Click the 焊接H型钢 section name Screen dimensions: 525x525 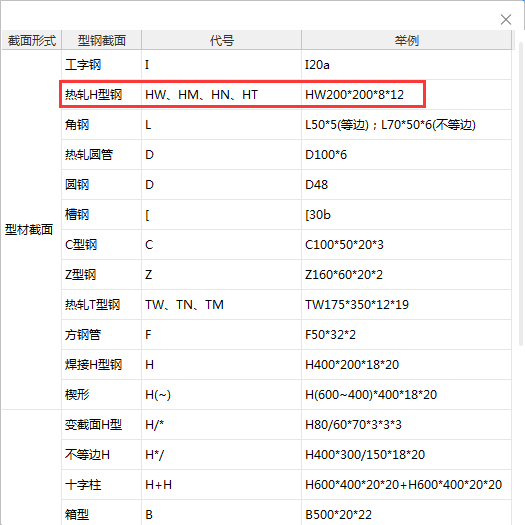point(93,365)
